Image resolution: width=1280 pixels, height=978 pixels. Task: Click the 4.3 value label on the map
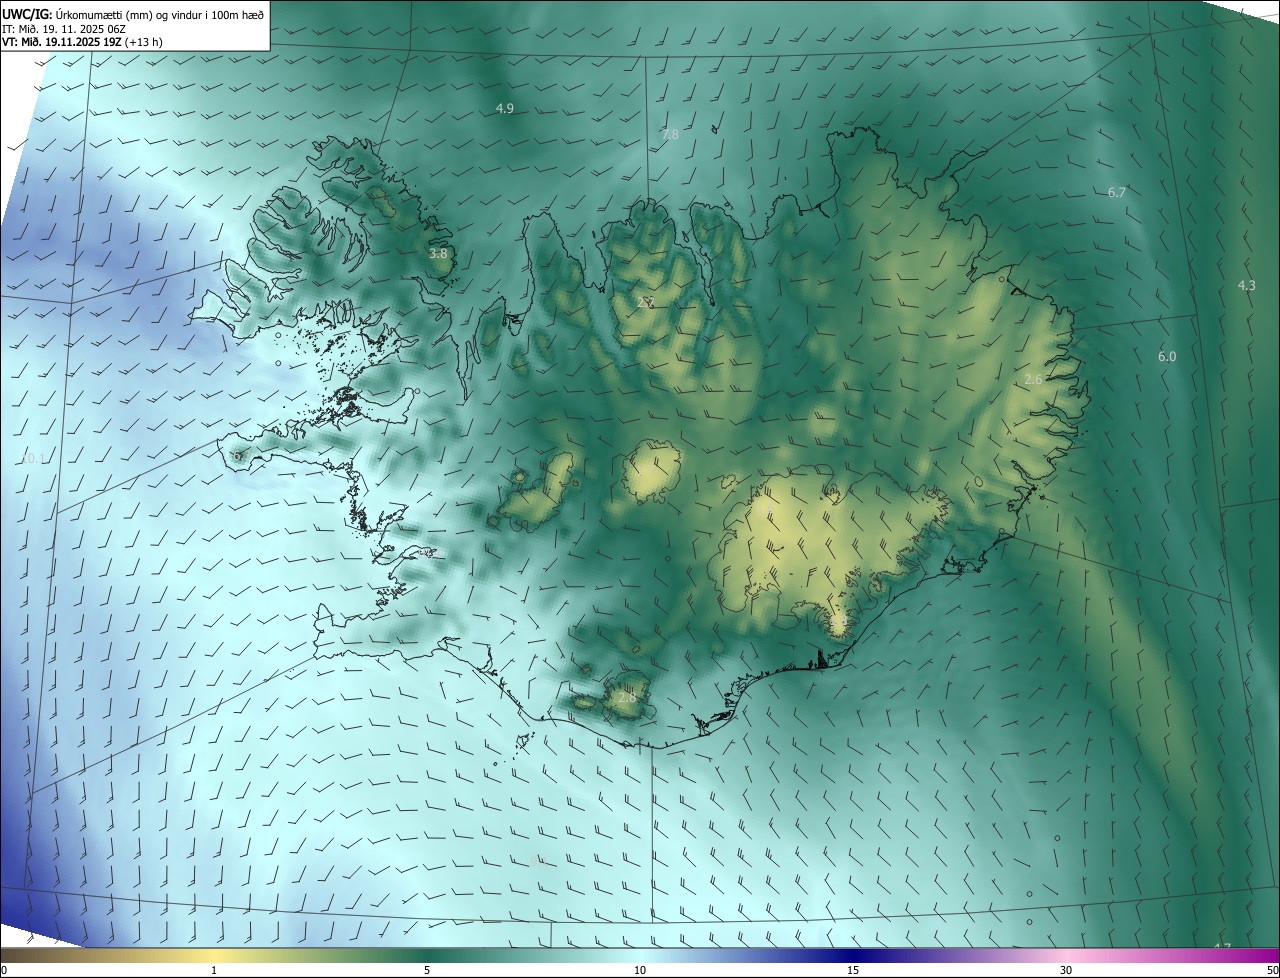[1246, 285]
